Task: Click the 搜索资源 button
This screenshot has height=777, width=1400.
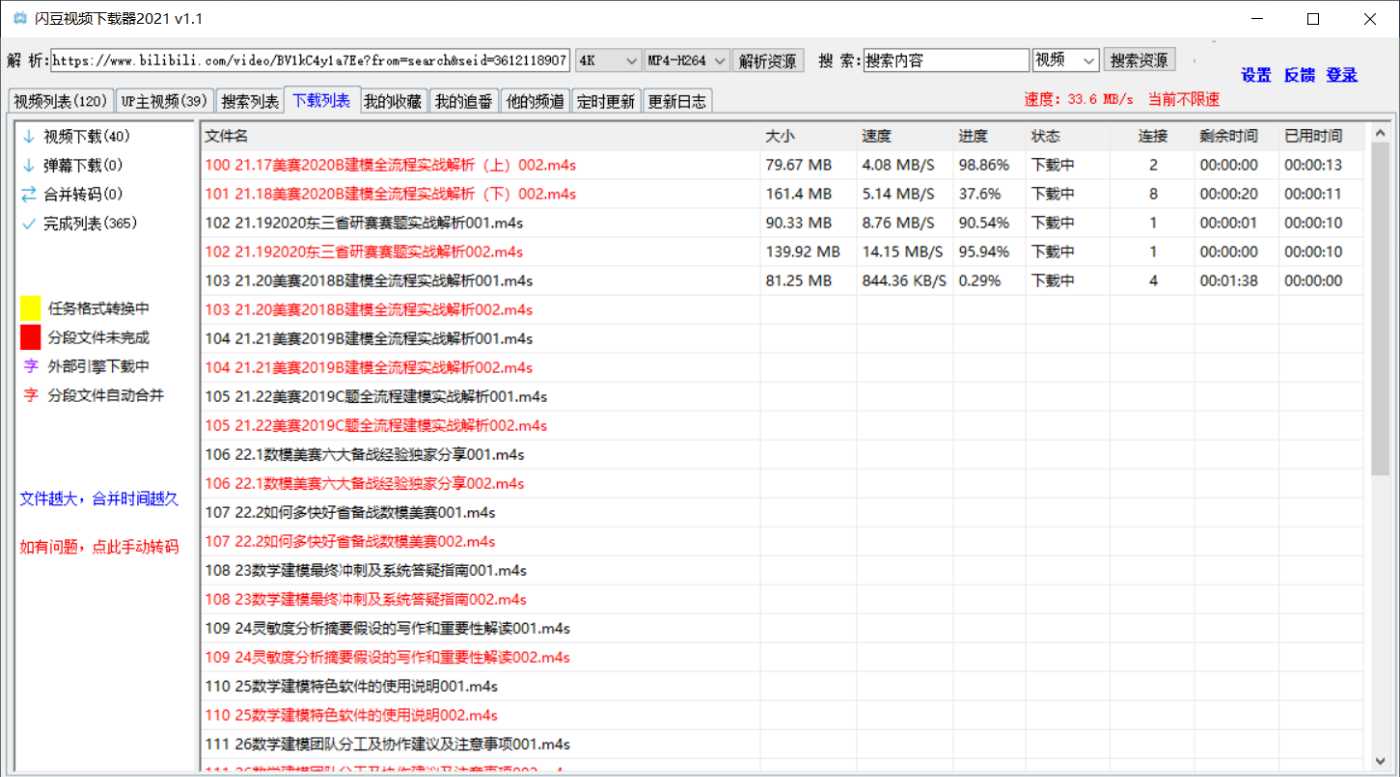Action: pyautogui.click(x=1139, y=60)
